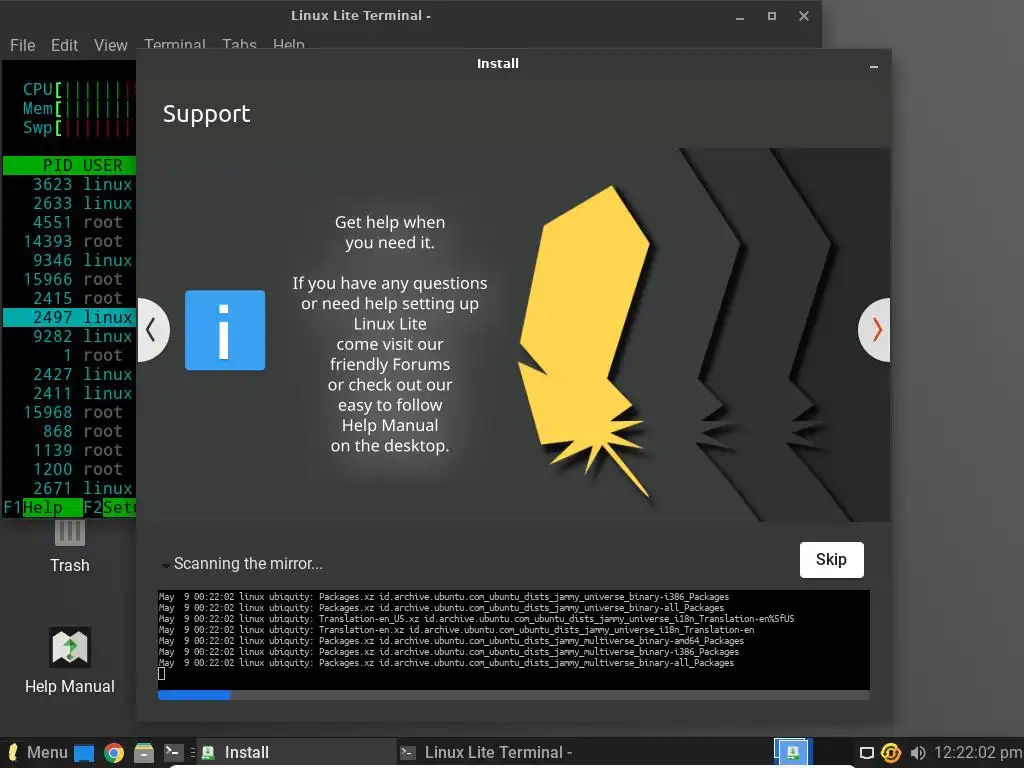Open file manager from the taskbar
Viewport: 1024px width, 768px height.
(144, 753)
